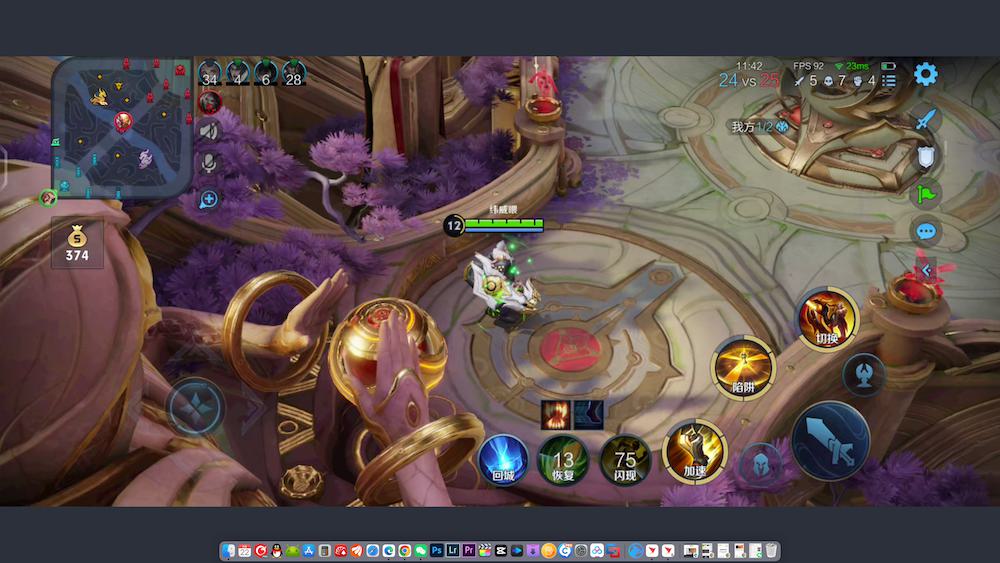
Task: Open QQ penguin from the Dock
Action: (277, 550)
